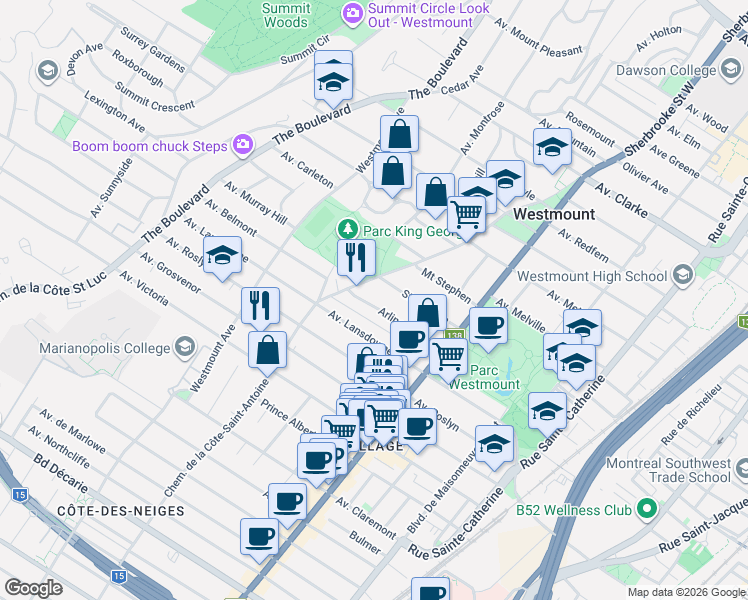Click the Parc King George tree pin
This screenshot has width=748, height=600.
click(x=348, y=229)
